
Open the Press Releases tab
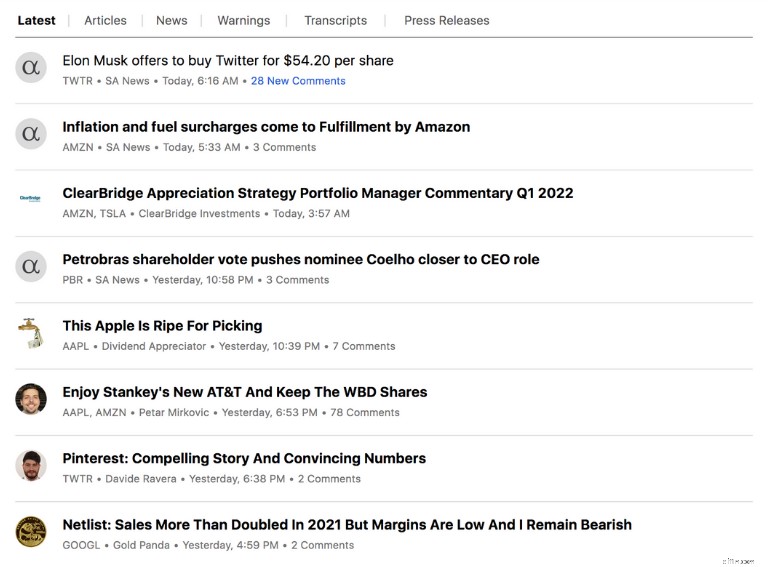(x=447, y=21)
